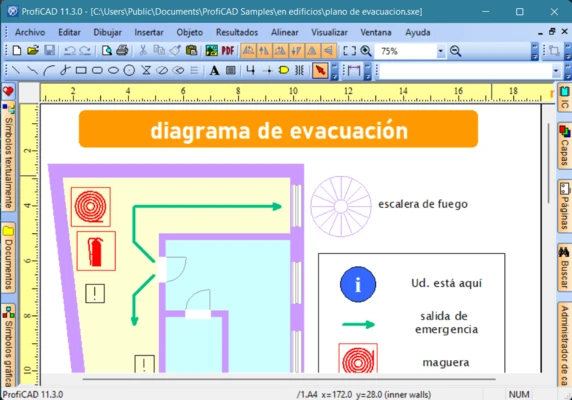Open the Ventana menu
Viewport: 572px width, 400px height.
pos(376,32)
